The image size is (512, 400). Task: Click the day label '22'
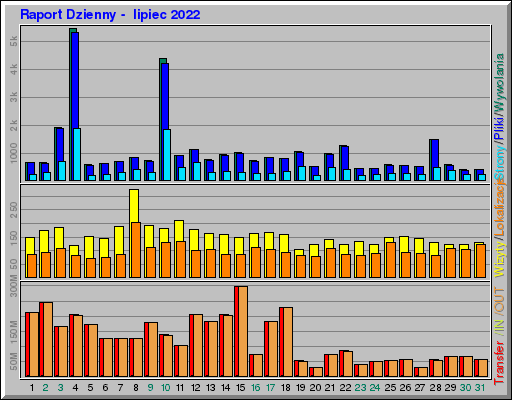point(345,388)
